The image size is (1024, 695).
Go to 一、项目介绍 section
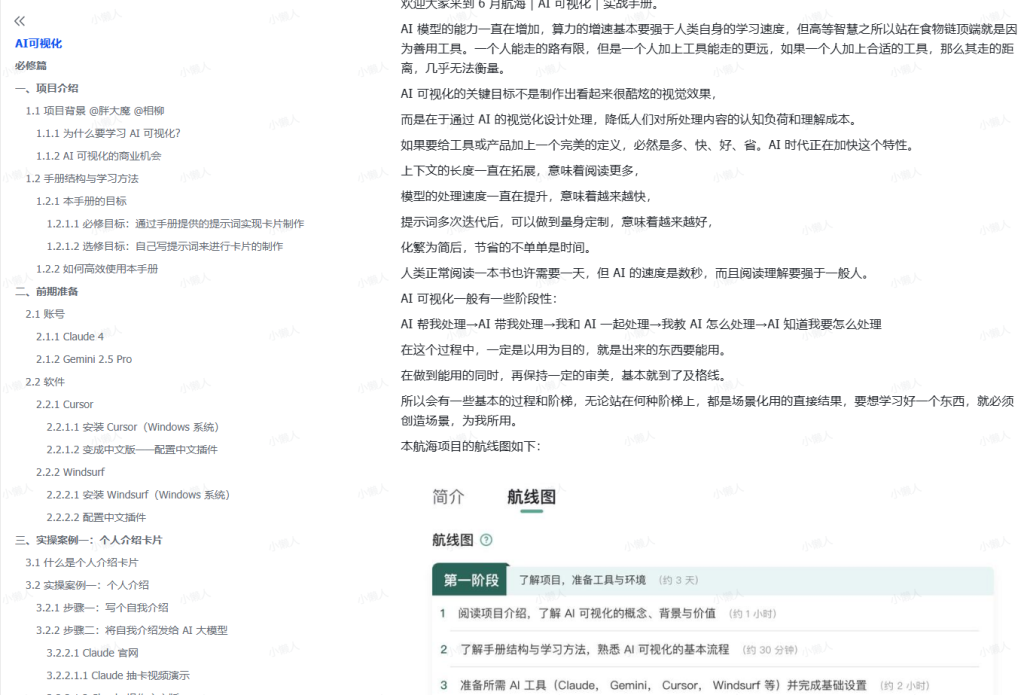pyautogui.click(x=46, y=88)
